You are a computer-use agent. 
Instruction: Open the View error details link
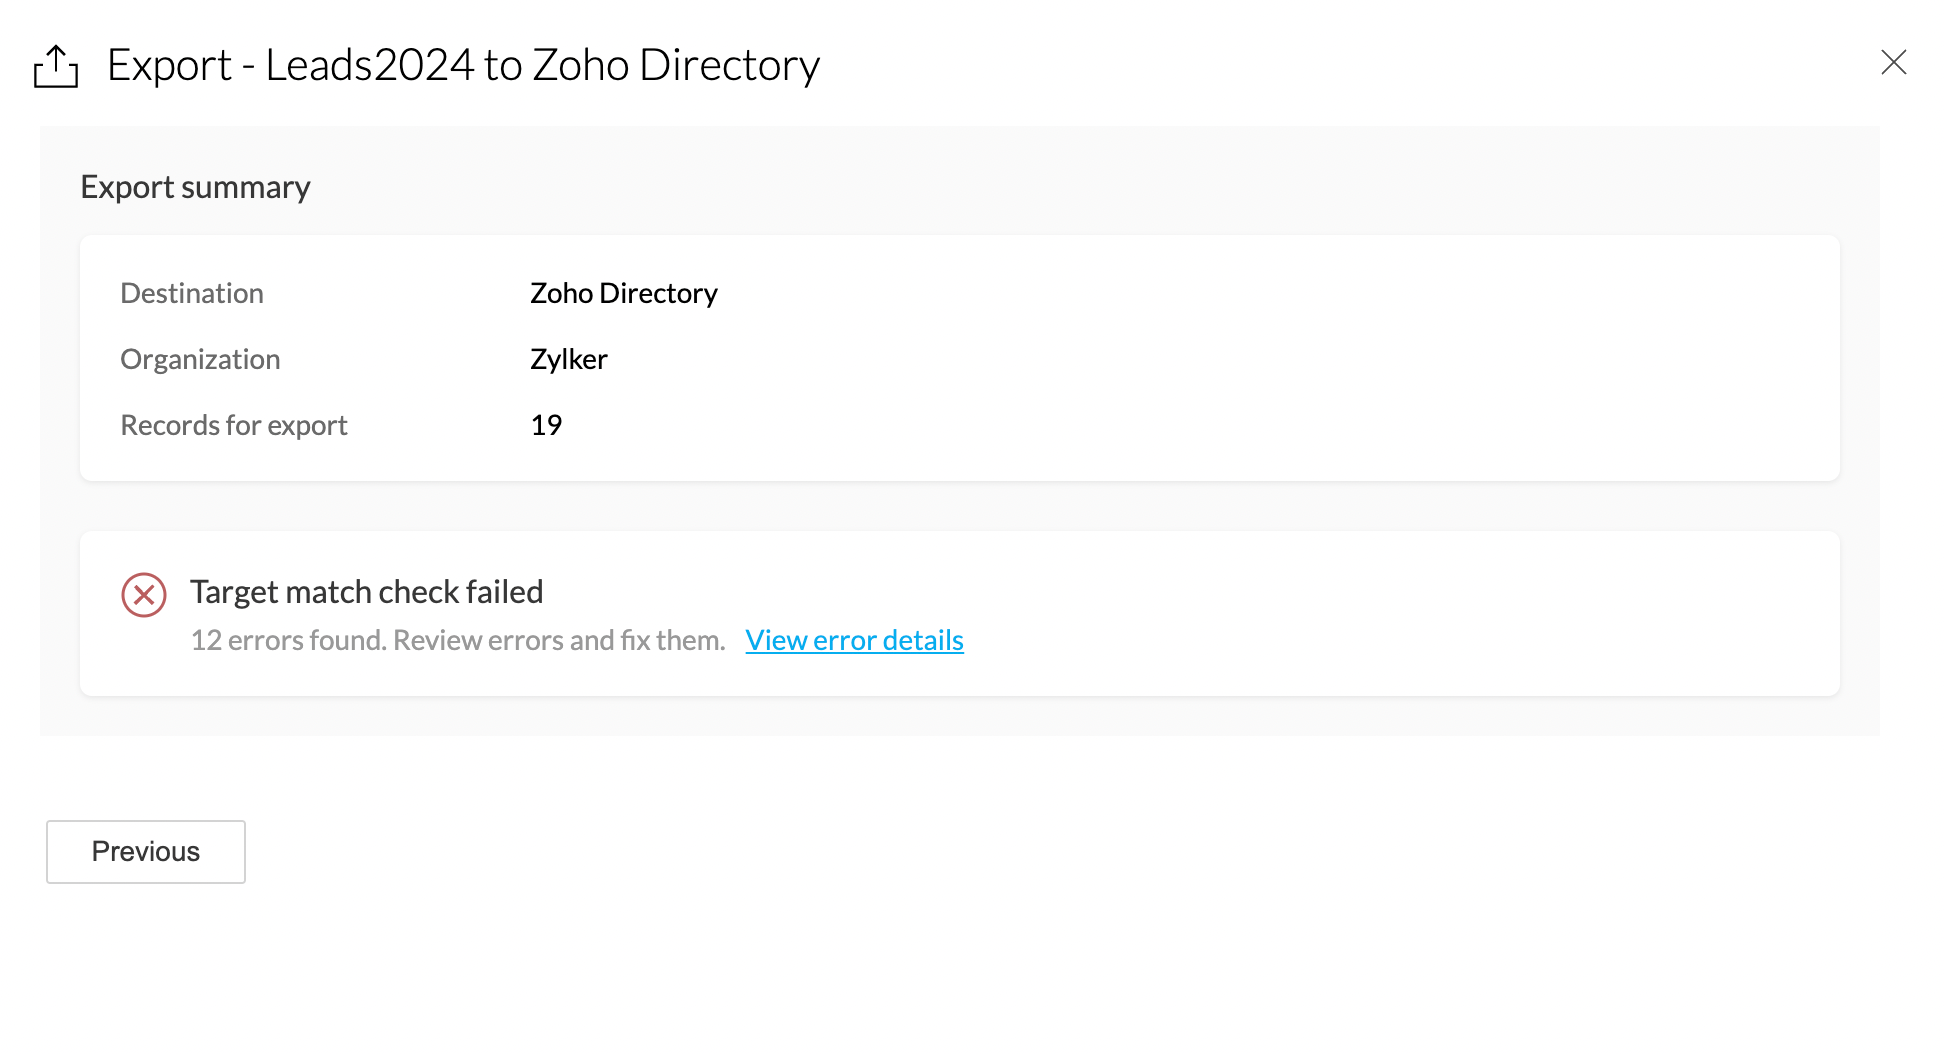[854, 640]
